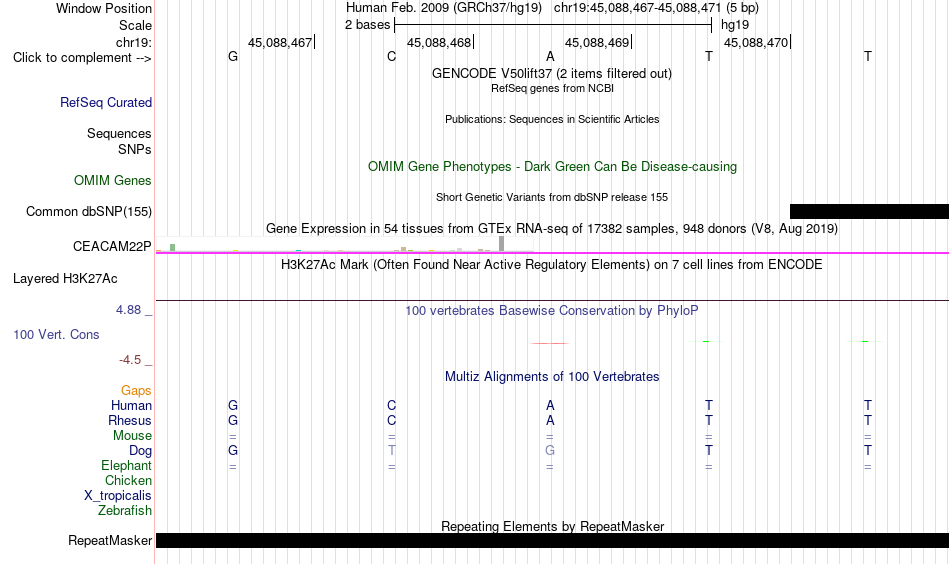The height and width of the screenshot is (564, 950).
Task: Open the CEACAM22P gene expression label
Action: (x=112, y=247)
